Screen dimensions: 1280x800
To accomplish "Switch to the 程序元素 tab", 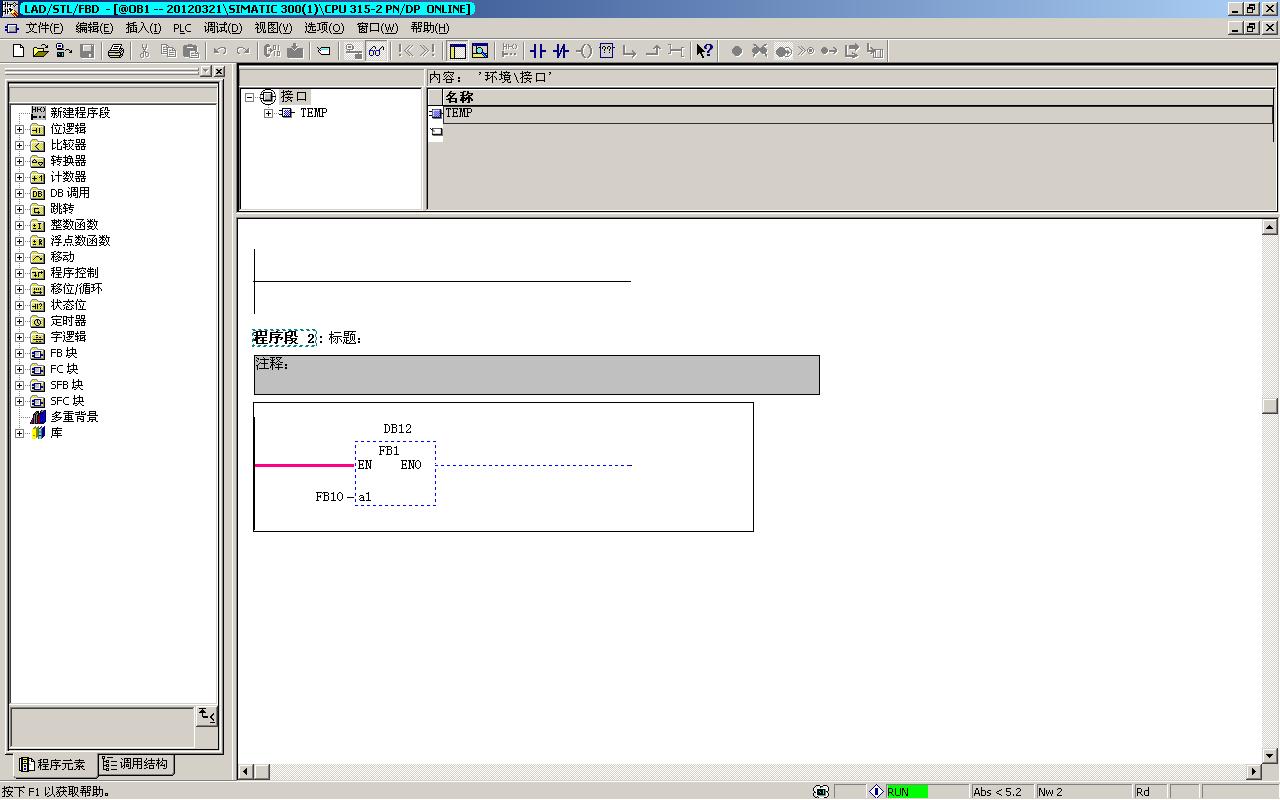I will (x=53, y=765).
